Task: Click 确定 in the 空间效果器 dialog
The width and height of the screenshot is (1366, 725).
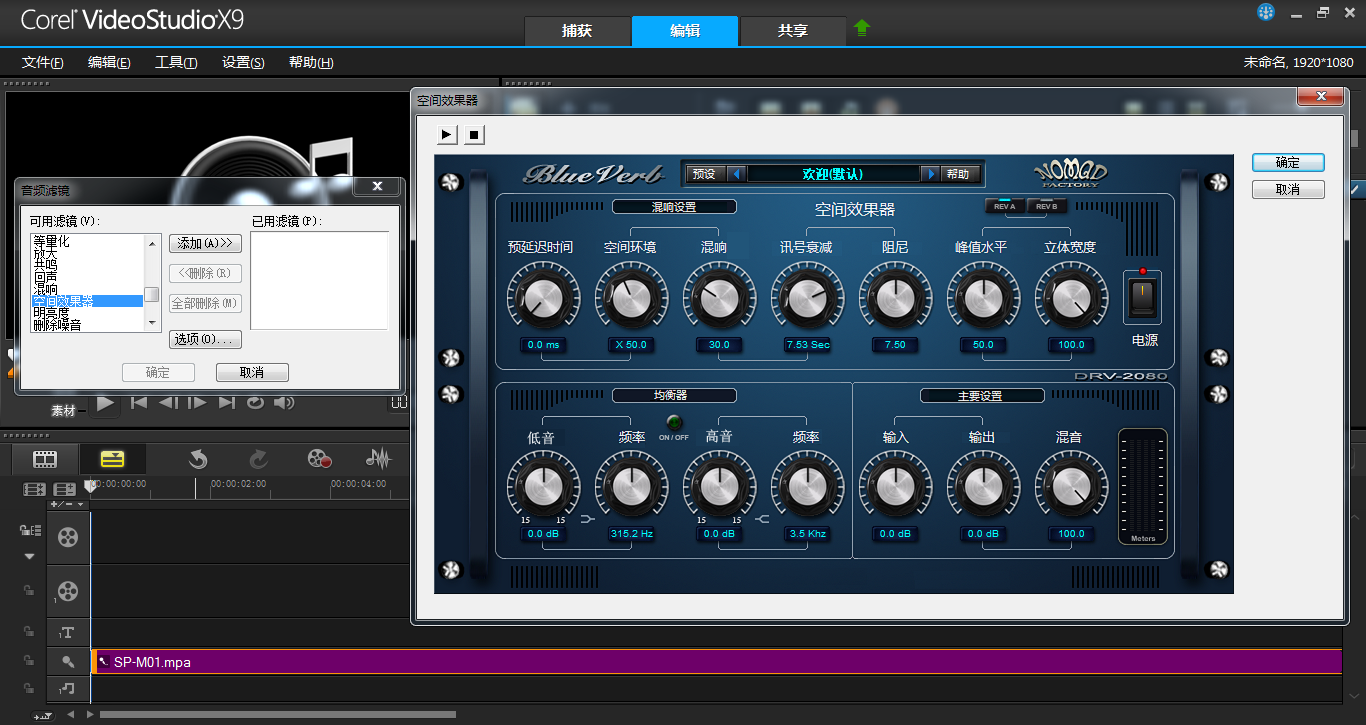Action: [x=1288, y=162]
